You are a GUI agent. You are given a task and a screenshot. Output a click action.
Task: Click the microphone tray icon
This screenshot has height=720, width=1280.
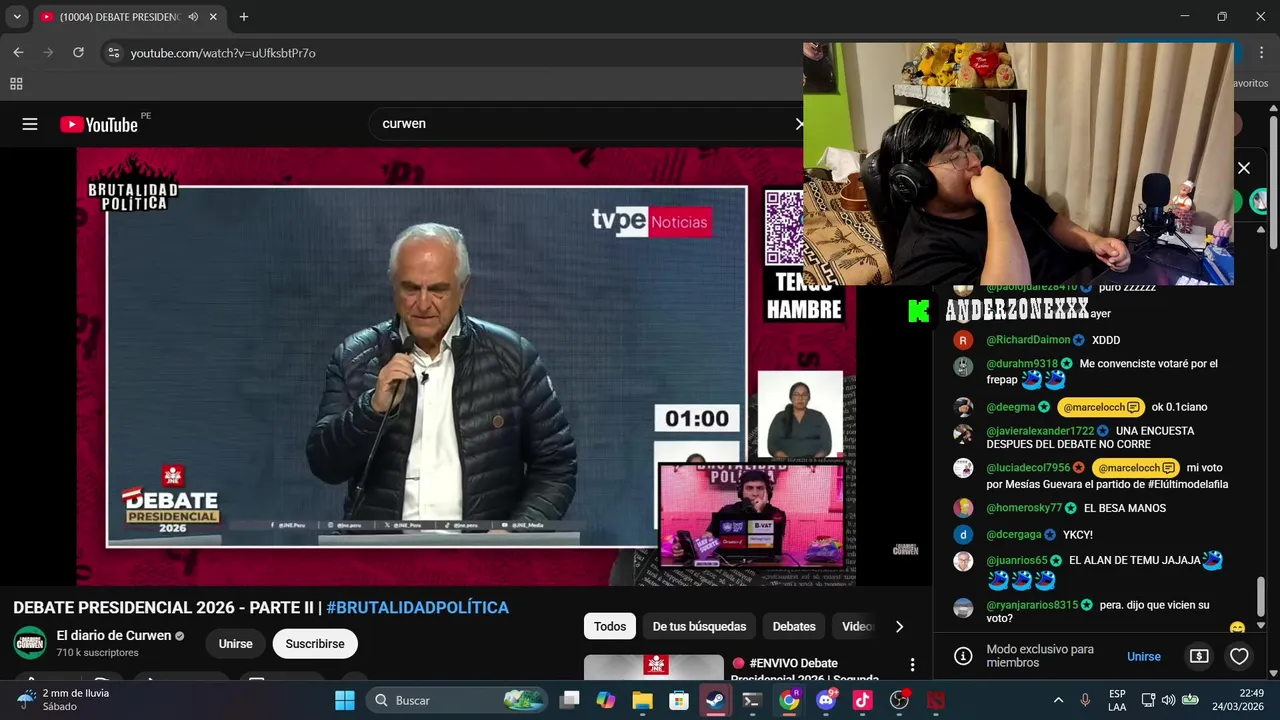(1085, 700)
